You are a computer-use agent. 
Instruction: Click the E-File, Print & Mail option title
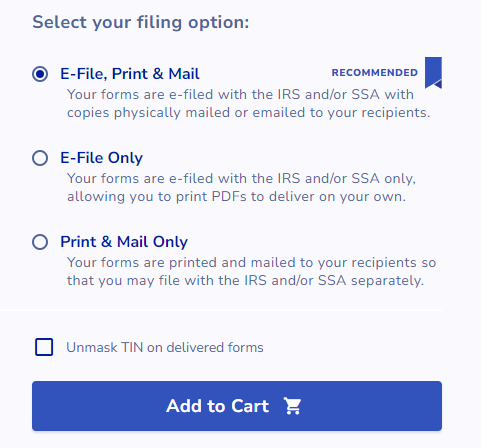[x=130, y=74]
